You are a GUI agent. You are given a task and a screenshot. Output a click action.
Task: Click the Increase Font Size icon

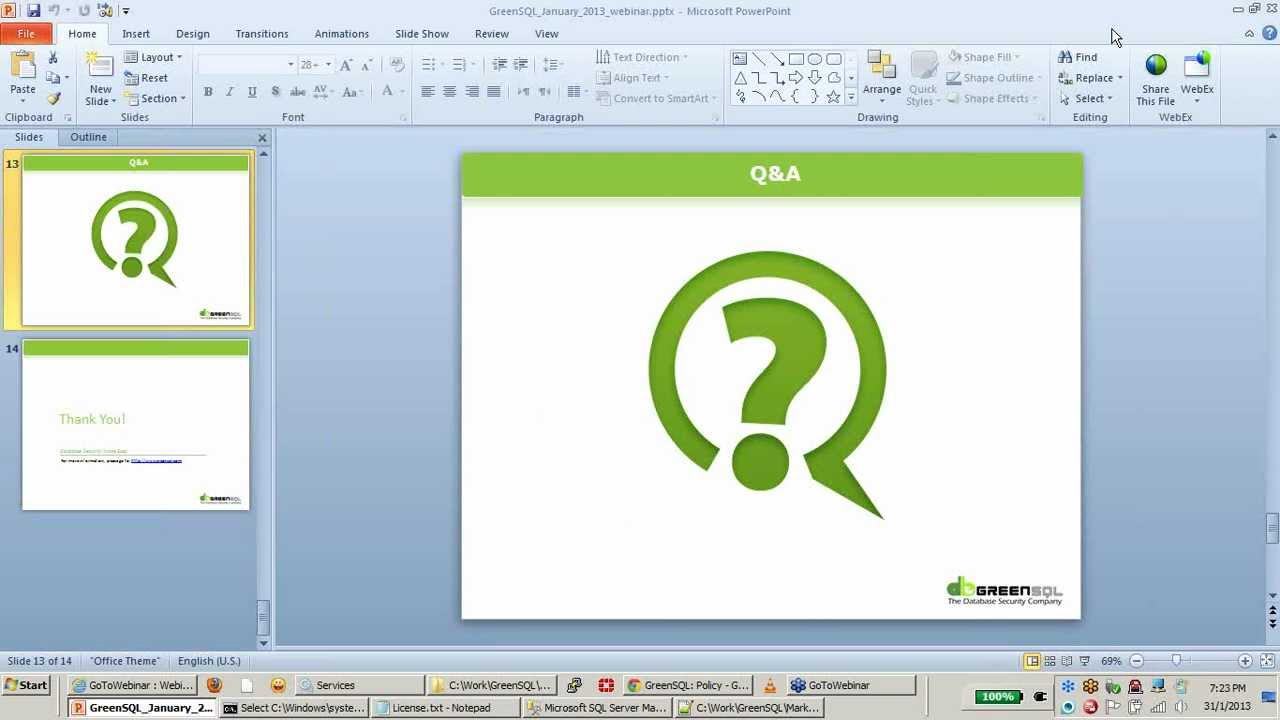point(346,64)
